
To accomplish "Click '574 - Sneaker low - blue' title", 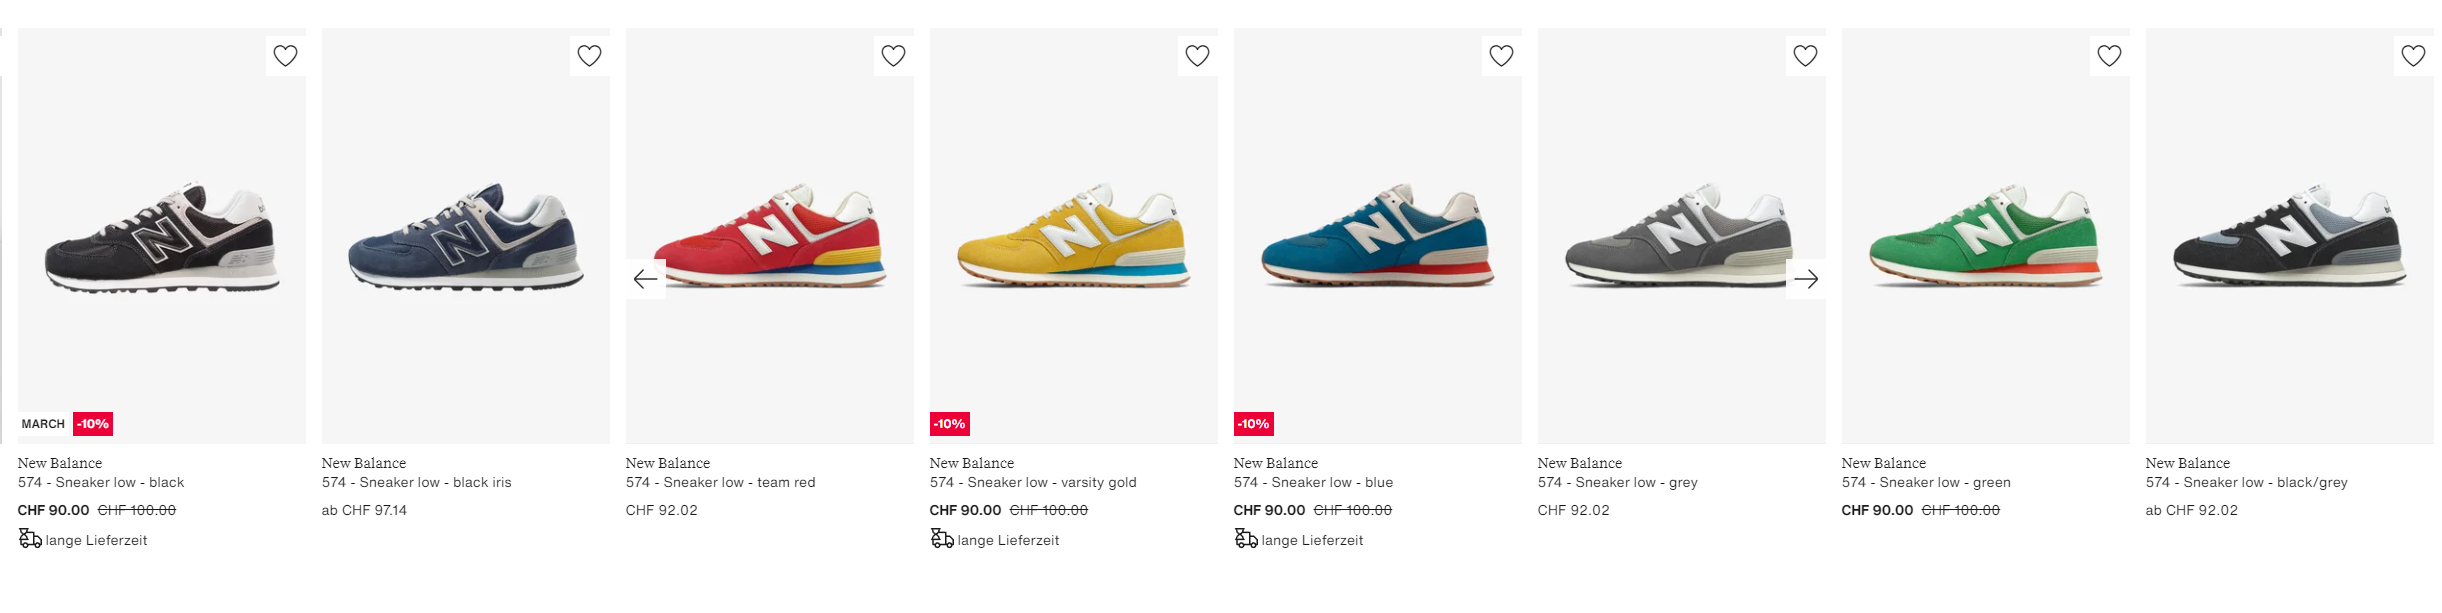I will (x=1313, y=483).
